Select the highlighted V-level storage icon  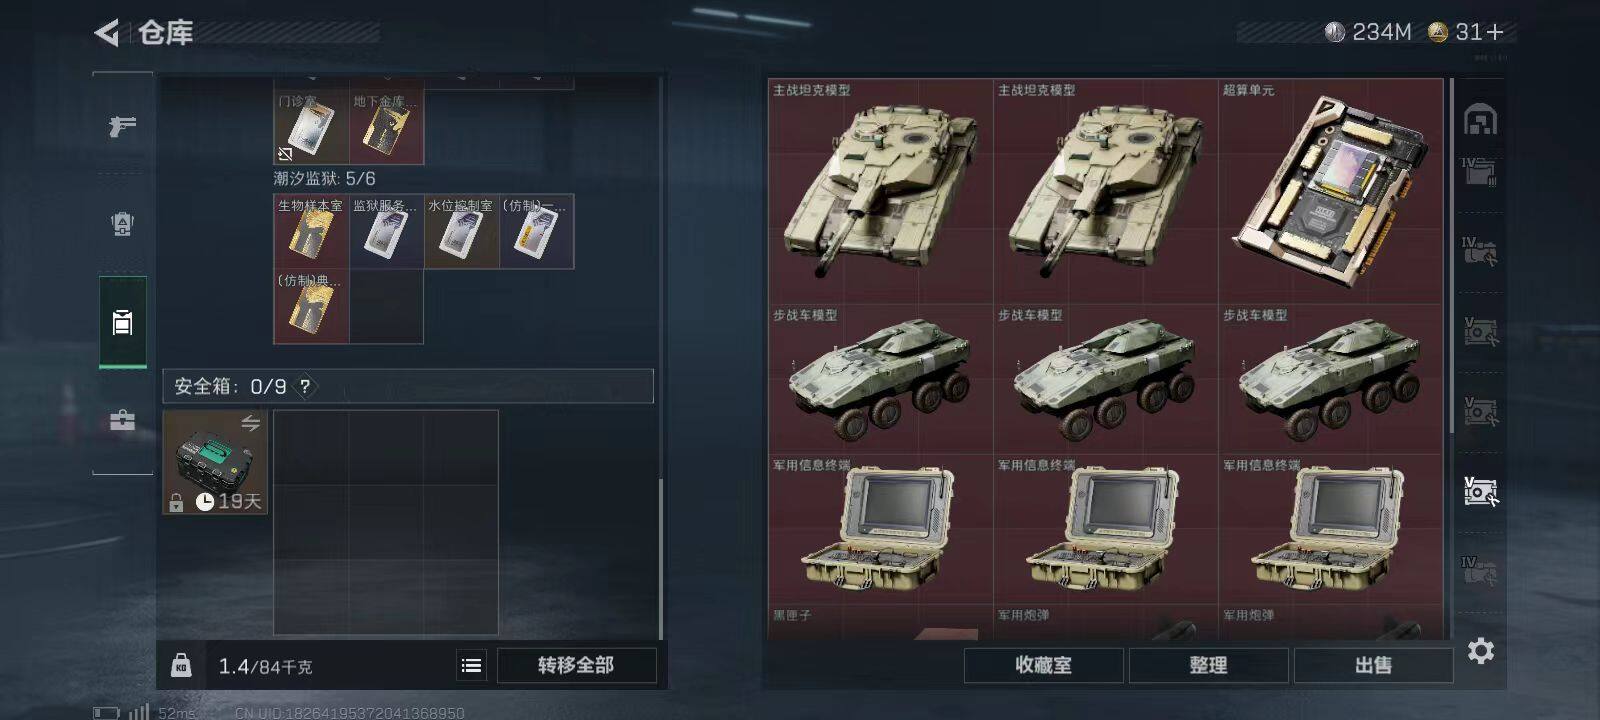pyautogui.click(x=1481, y=490)
